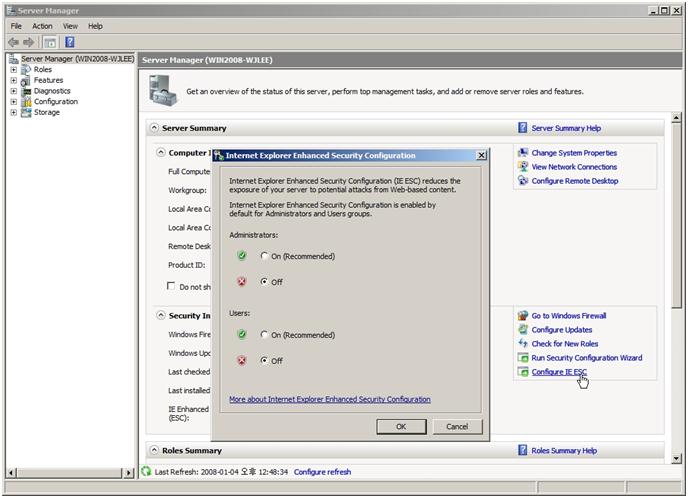Screen dimensions: 688x498
Task: Click Cancel in the IE ESC dialog
Action: [x=457, y=426]
